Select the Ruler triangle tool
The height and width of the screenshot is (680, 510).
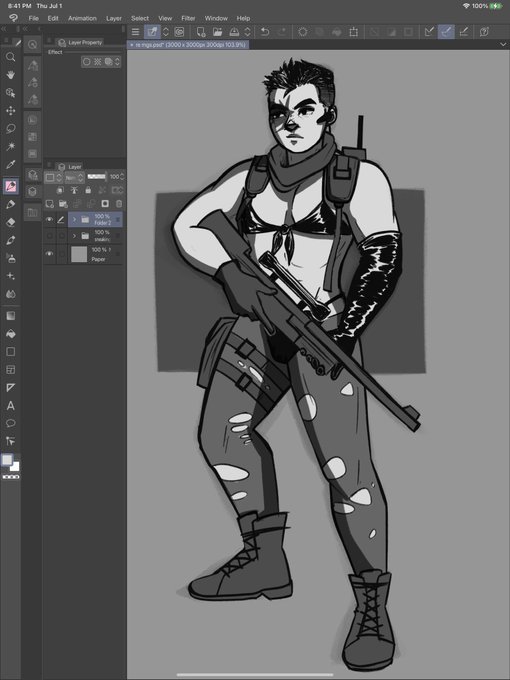click(x=10, y=387)
